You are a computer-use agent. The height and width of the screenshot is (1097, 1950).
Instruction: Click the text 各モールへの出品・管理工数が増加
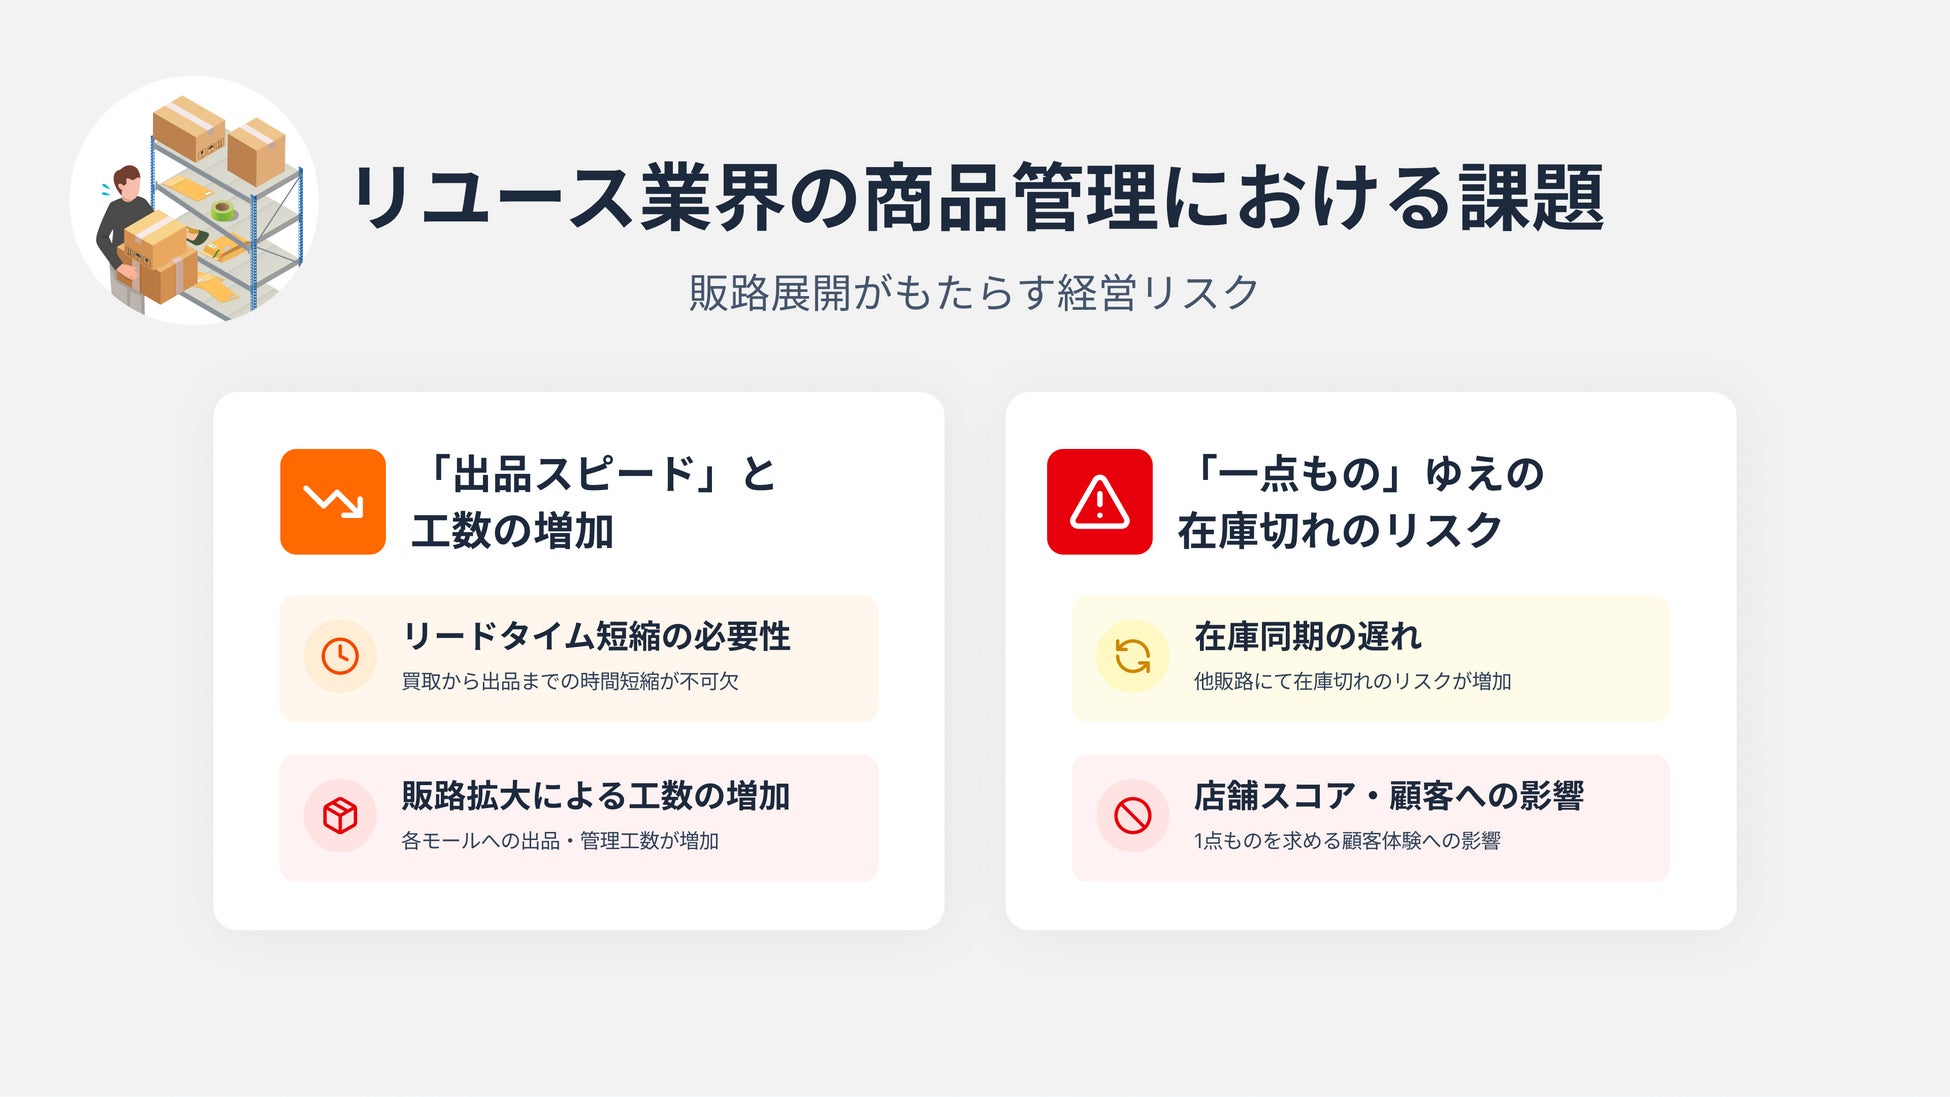[x=560, y=841]
